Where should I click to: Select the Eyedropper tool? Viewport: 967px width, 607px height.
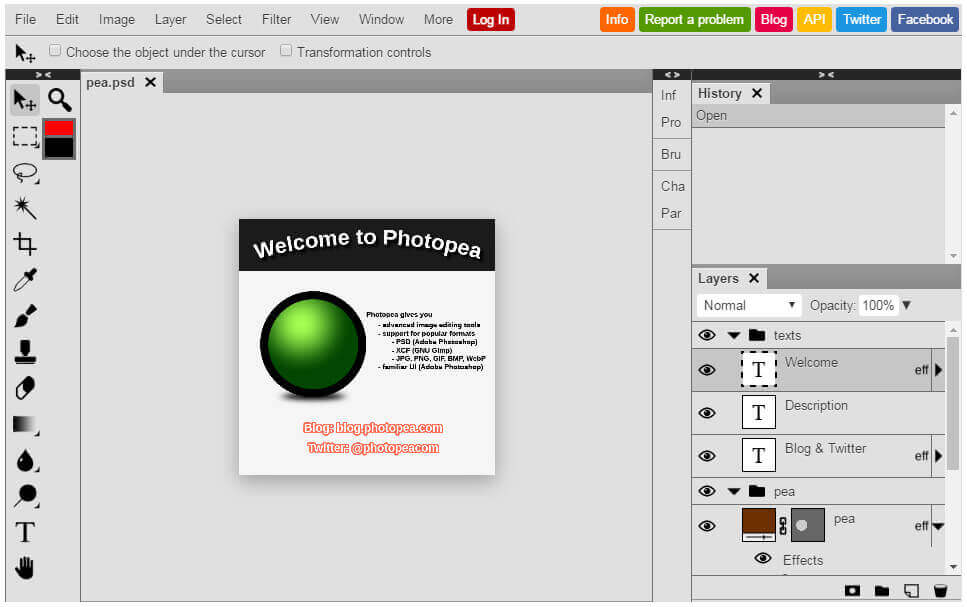pyautogui.click(x=25, y=280)
